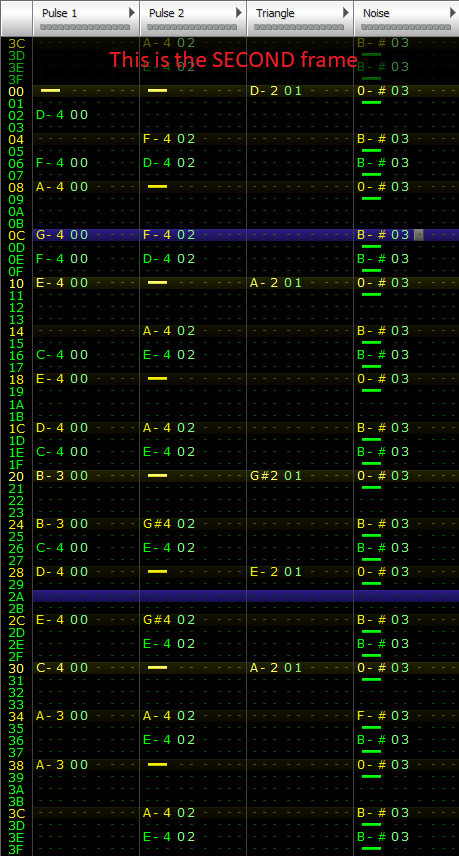The height and width of the screenshot is (856, 459).
Task: Select the B-3 note in Pulse 1 row 24
Action: pyautogui.click(x=50, y=524)
